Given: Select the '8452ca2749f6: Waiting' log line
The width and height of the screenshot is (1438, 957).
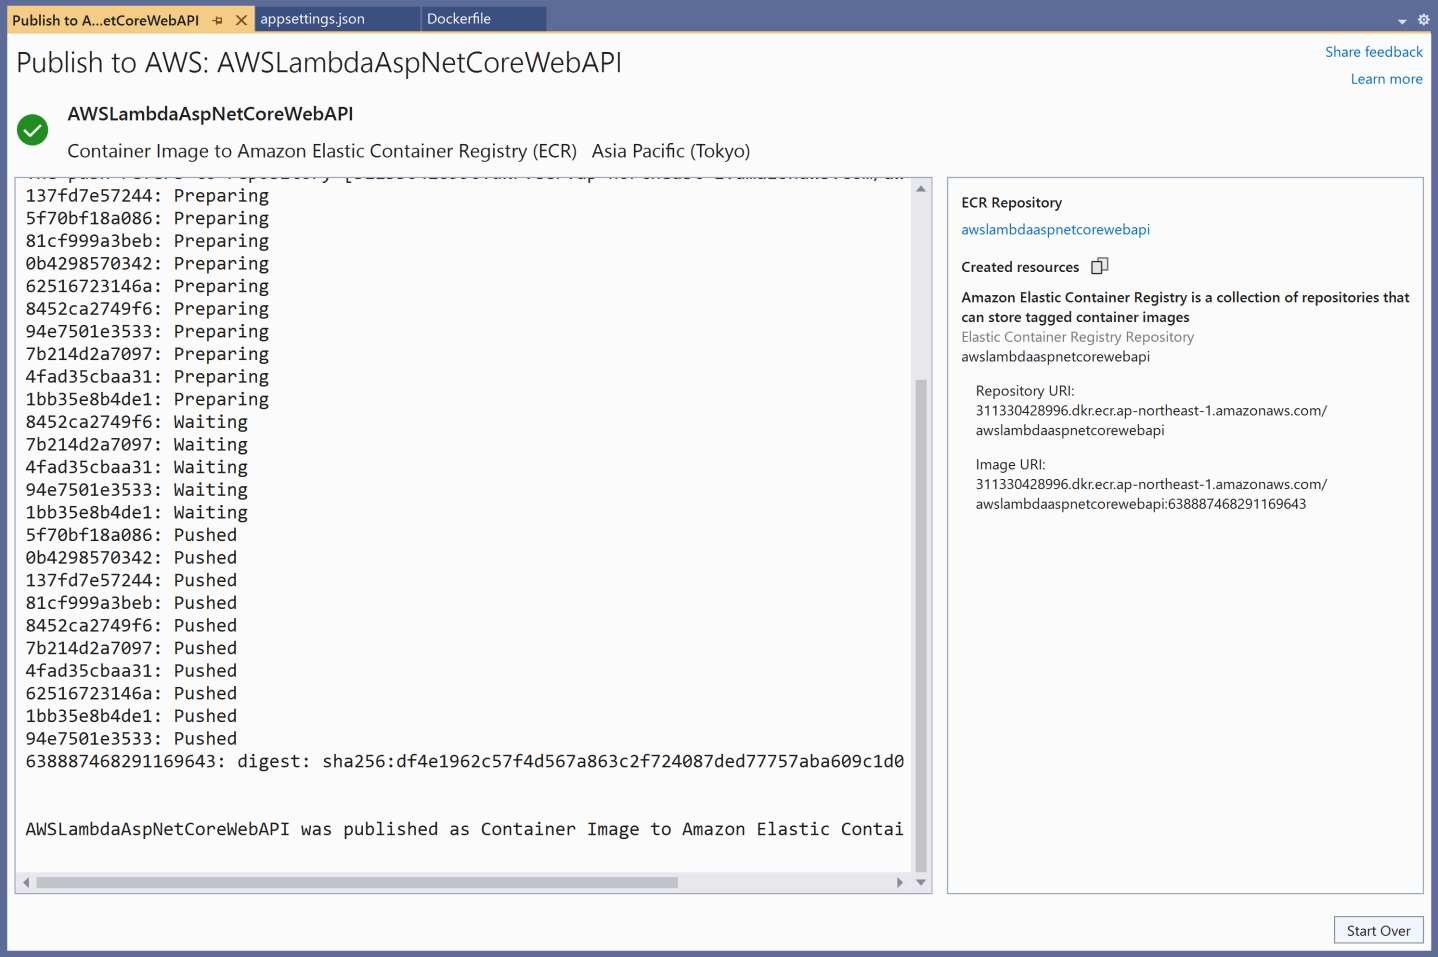Looking at the screenshot, I should [136, 422].
